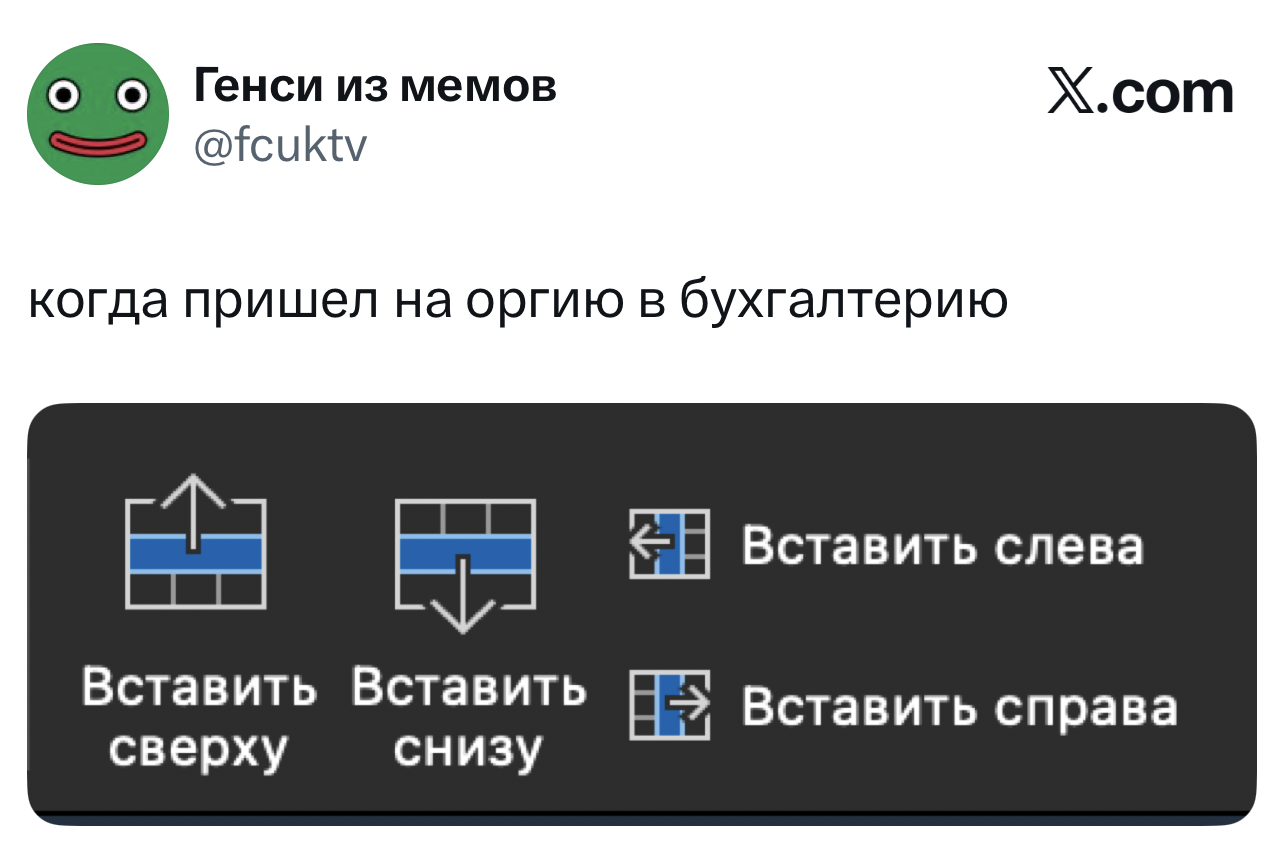Click the frog avatar's left eye
The height and width of the screenshot is (857, 1284).
(64, 98)
